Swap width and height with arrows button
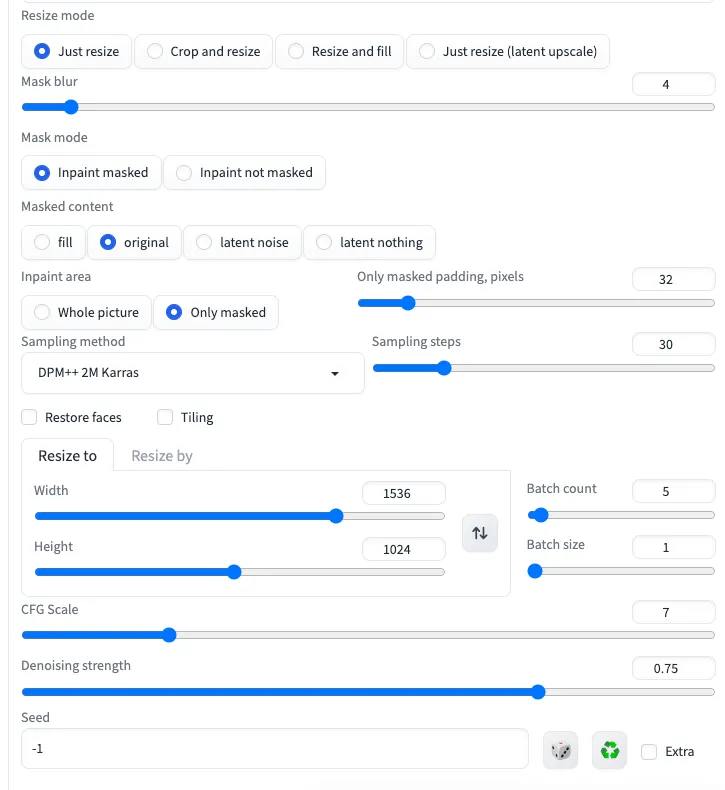 [x=480, y=533]
